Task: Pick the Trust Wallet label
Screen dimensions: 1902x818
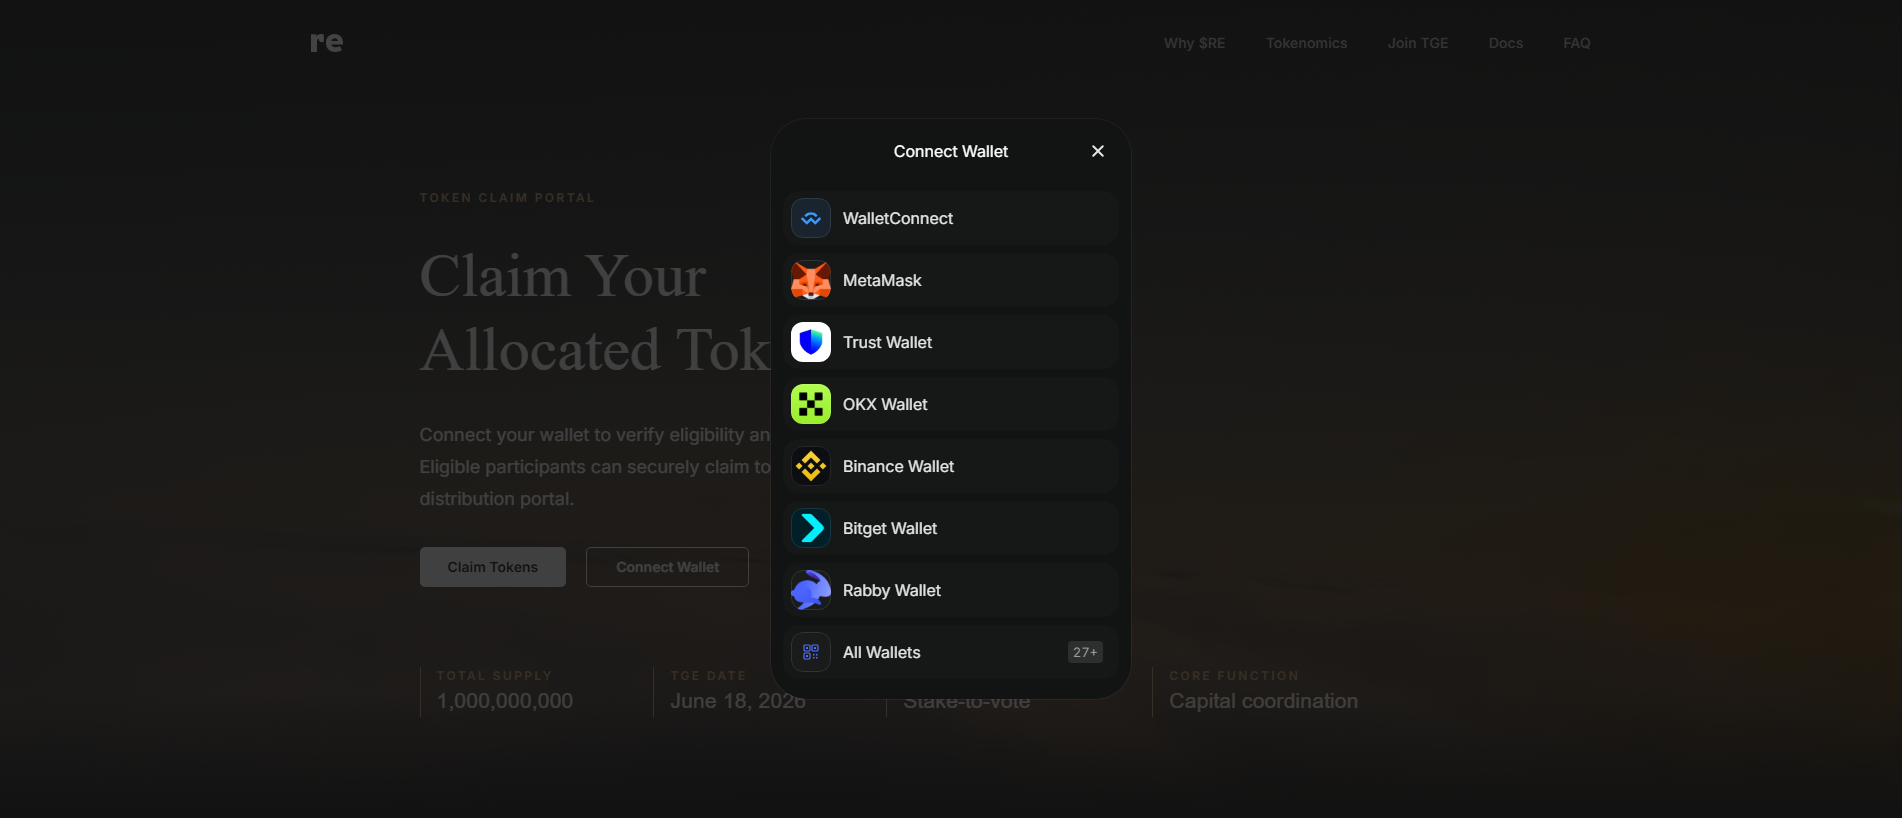Action: click(x=887, y=342)
